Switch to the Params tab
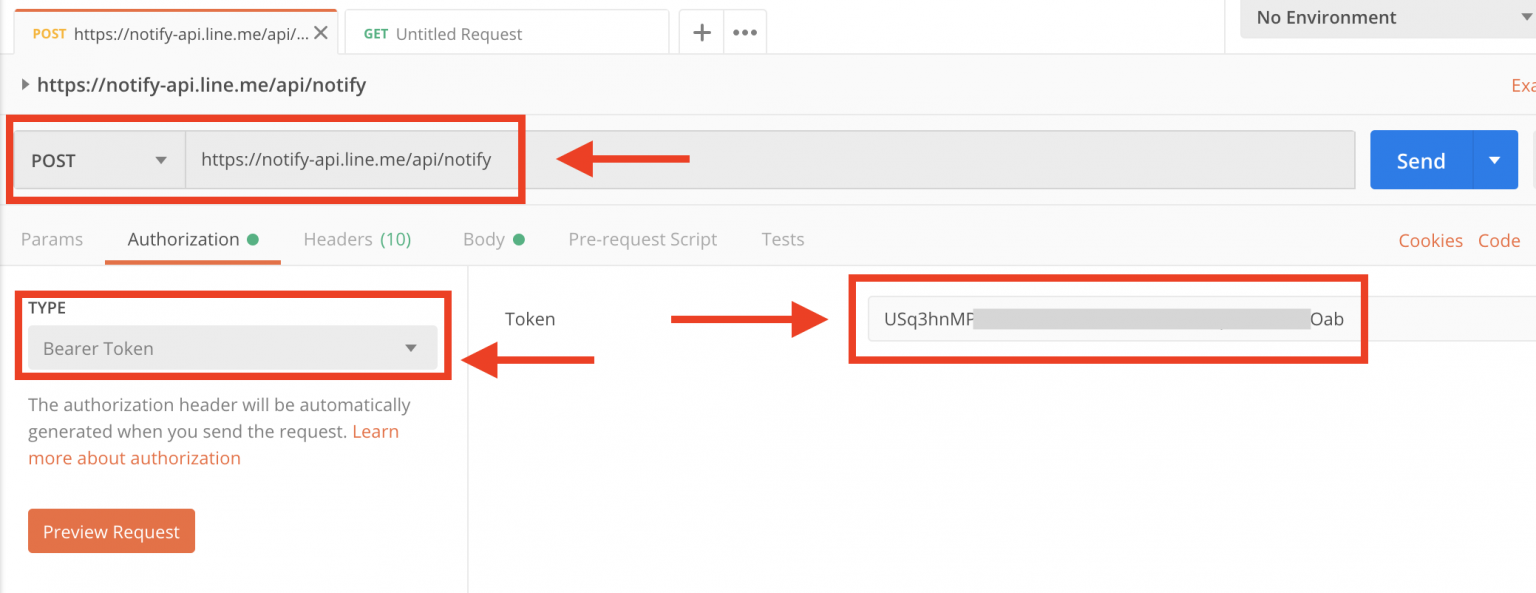Screen dimensions: 1536x593 [51, 239]
